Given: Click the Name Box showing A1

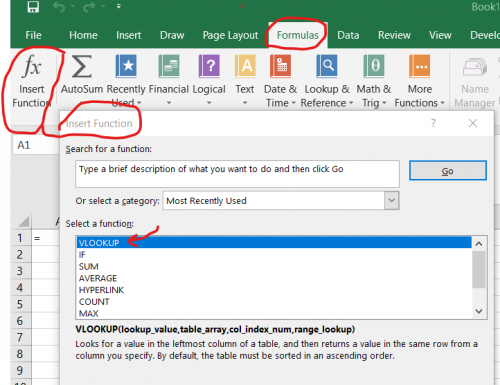Looking at the screenshot, I should (x=36, y=145).
